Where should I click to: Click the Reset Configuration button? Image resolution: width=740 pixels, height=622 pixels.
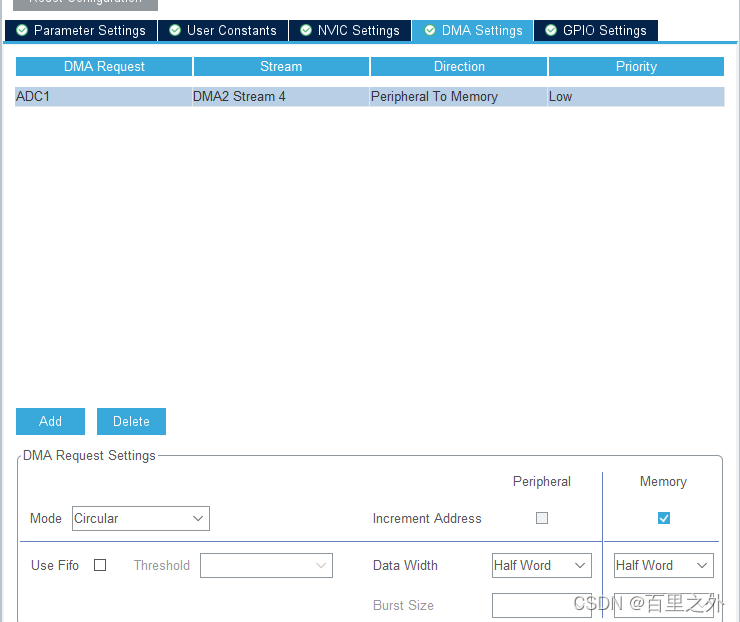[85, 4]
